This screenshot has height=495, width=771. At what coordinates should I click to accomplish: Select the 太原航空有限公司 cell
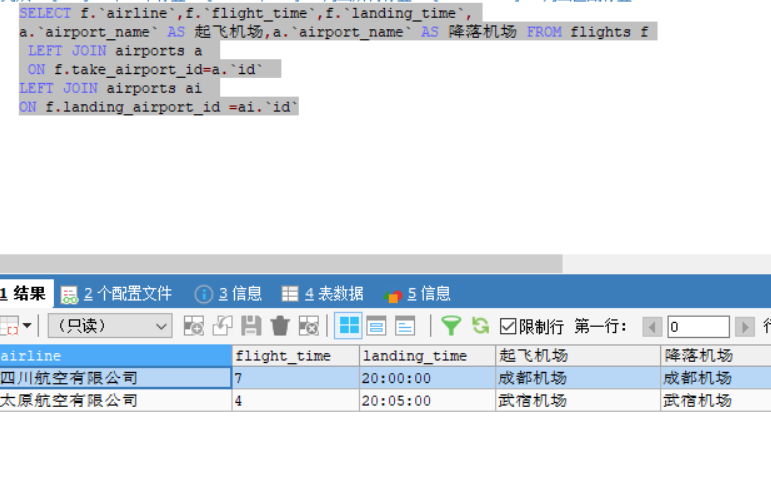[116, 401]
